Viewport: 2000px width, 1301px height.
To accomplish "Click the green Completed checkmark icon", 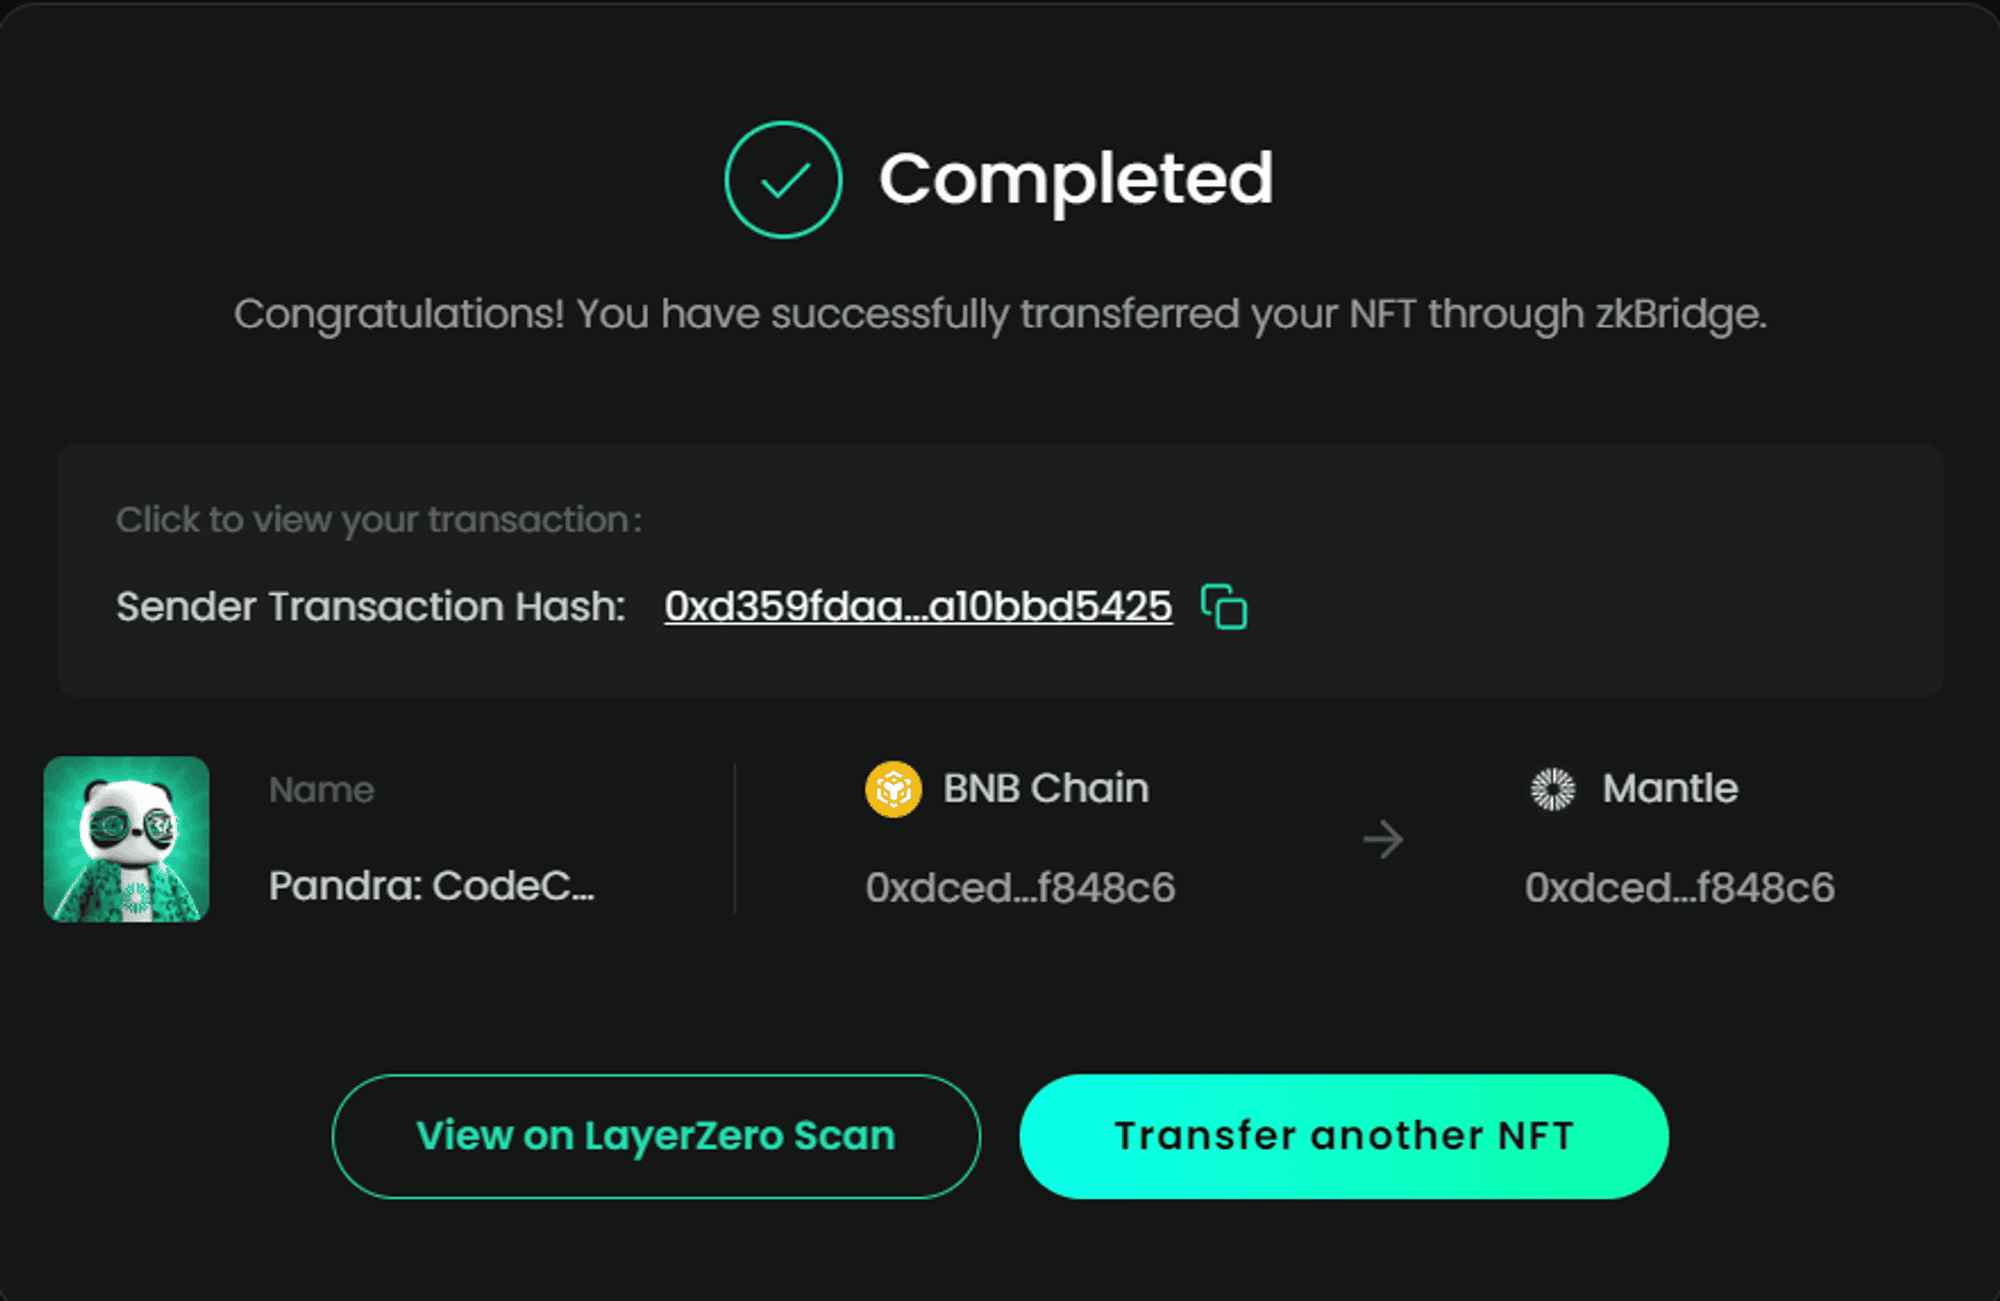I will point(783,180).
